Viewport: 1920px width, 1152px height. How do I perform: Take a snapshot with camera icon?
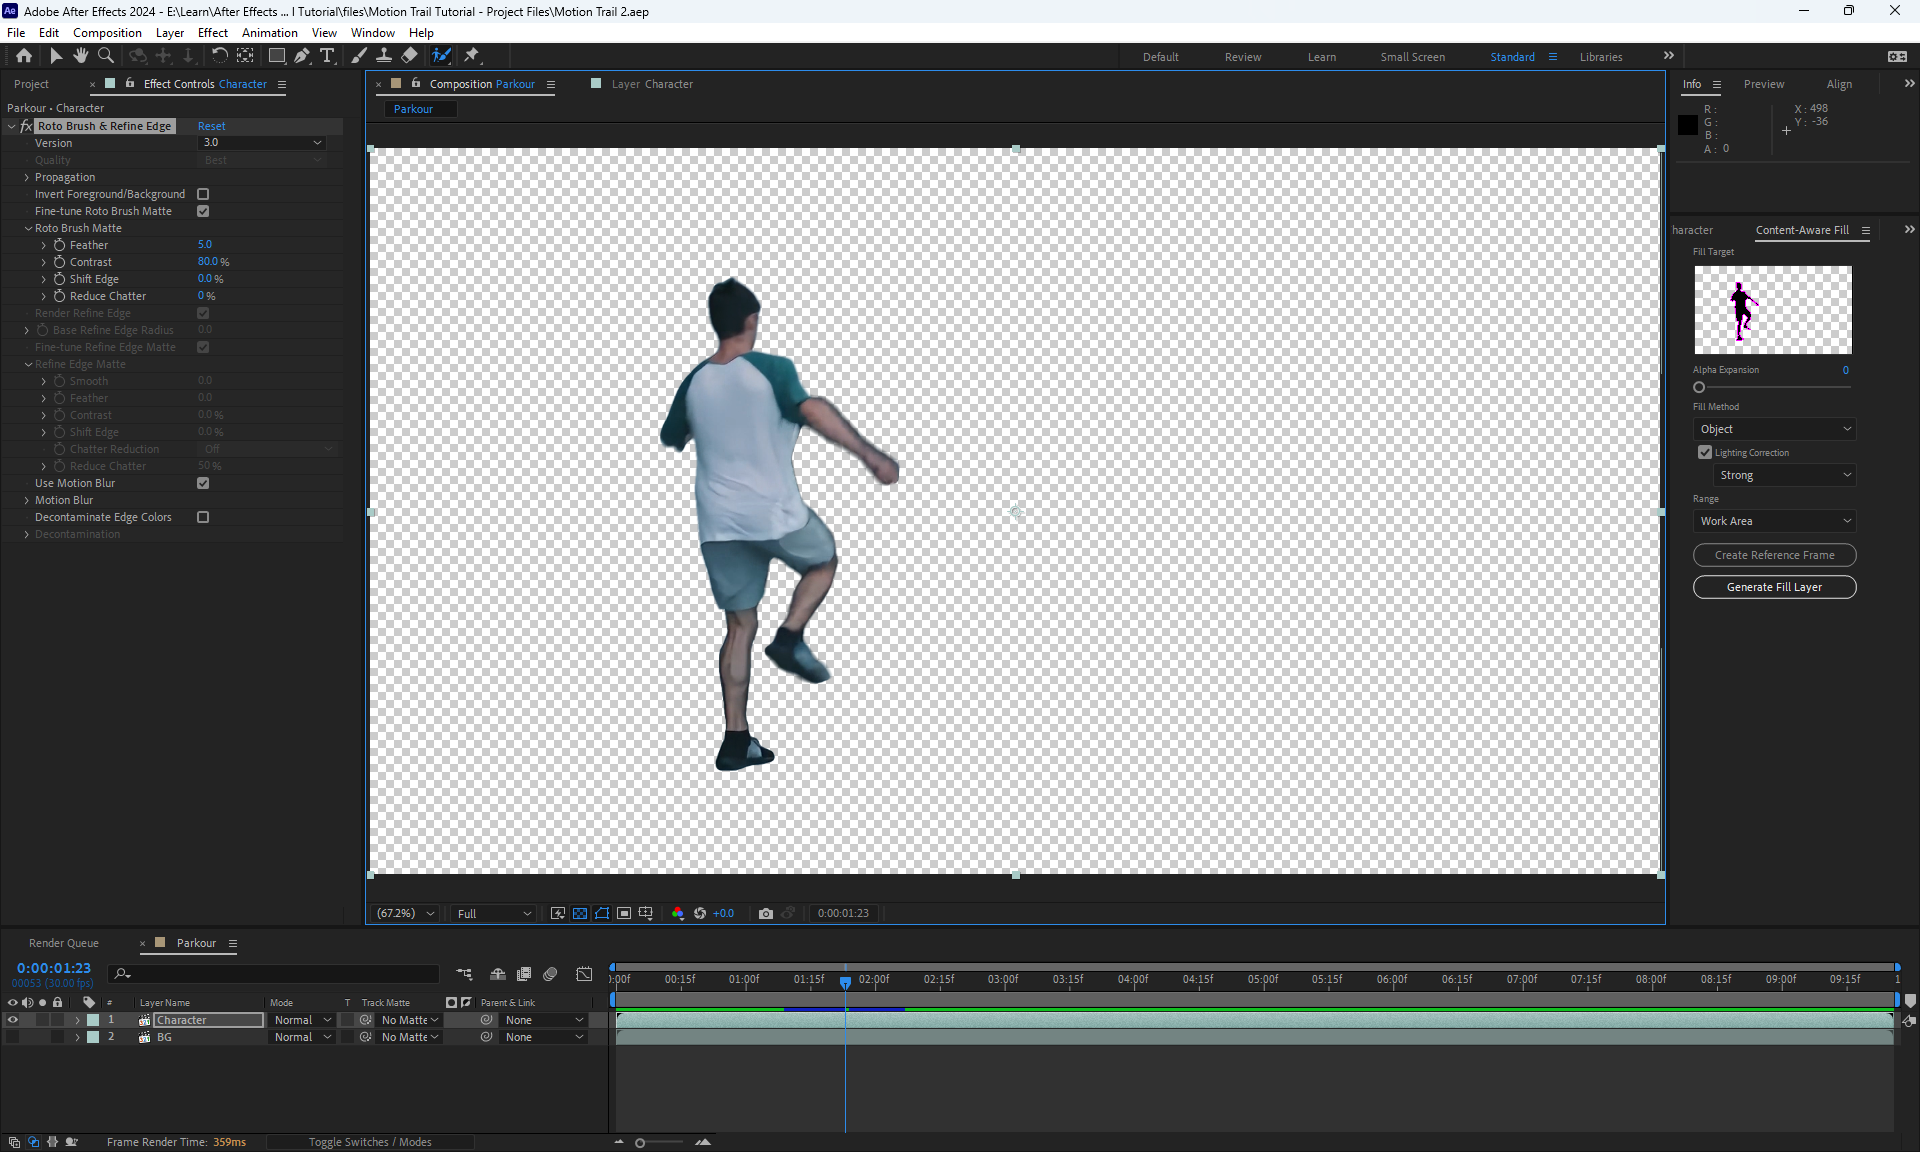coord(766,913)
